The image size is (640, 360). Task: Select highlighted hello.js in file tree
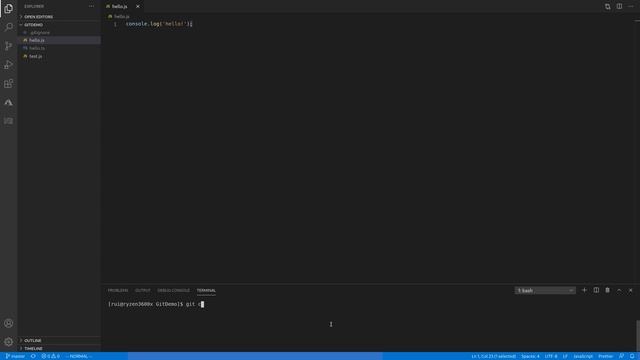click(x=59, y=40)
